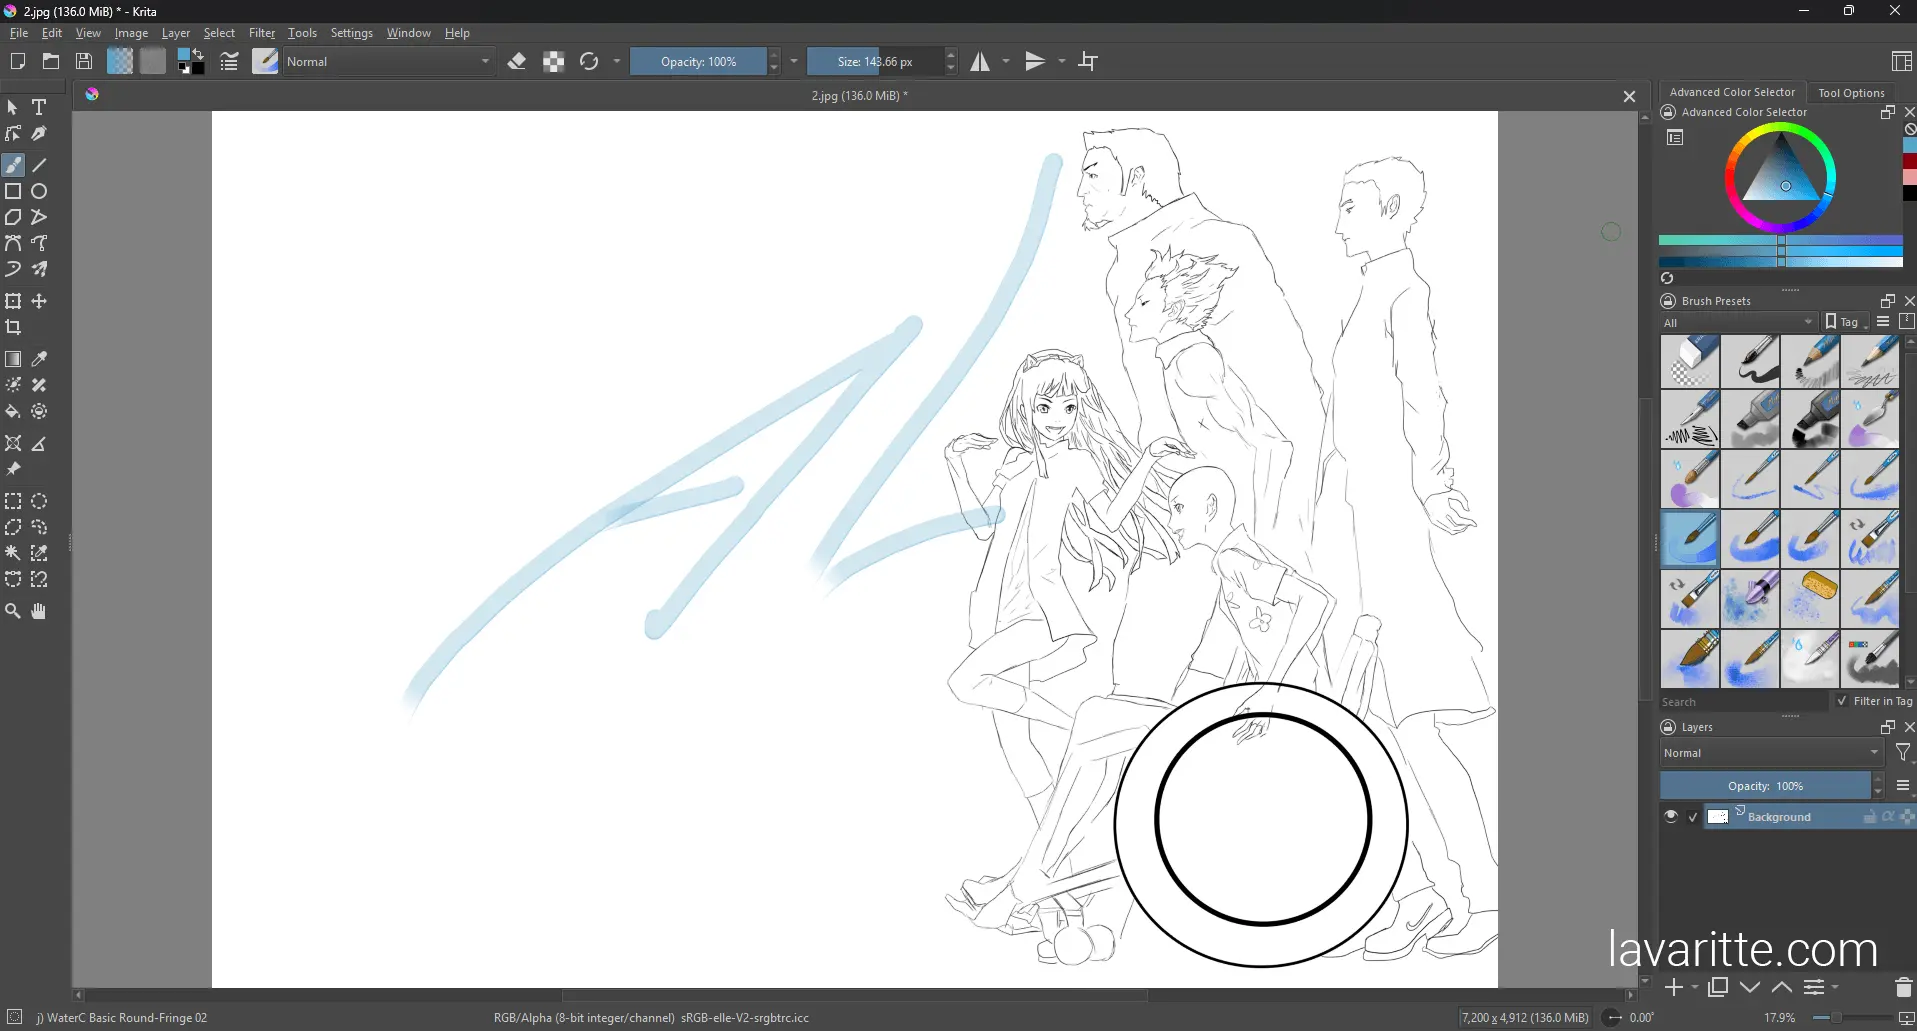
Task: Adjust the Layers Opacity 100% slider
Action: (1765, 785)
